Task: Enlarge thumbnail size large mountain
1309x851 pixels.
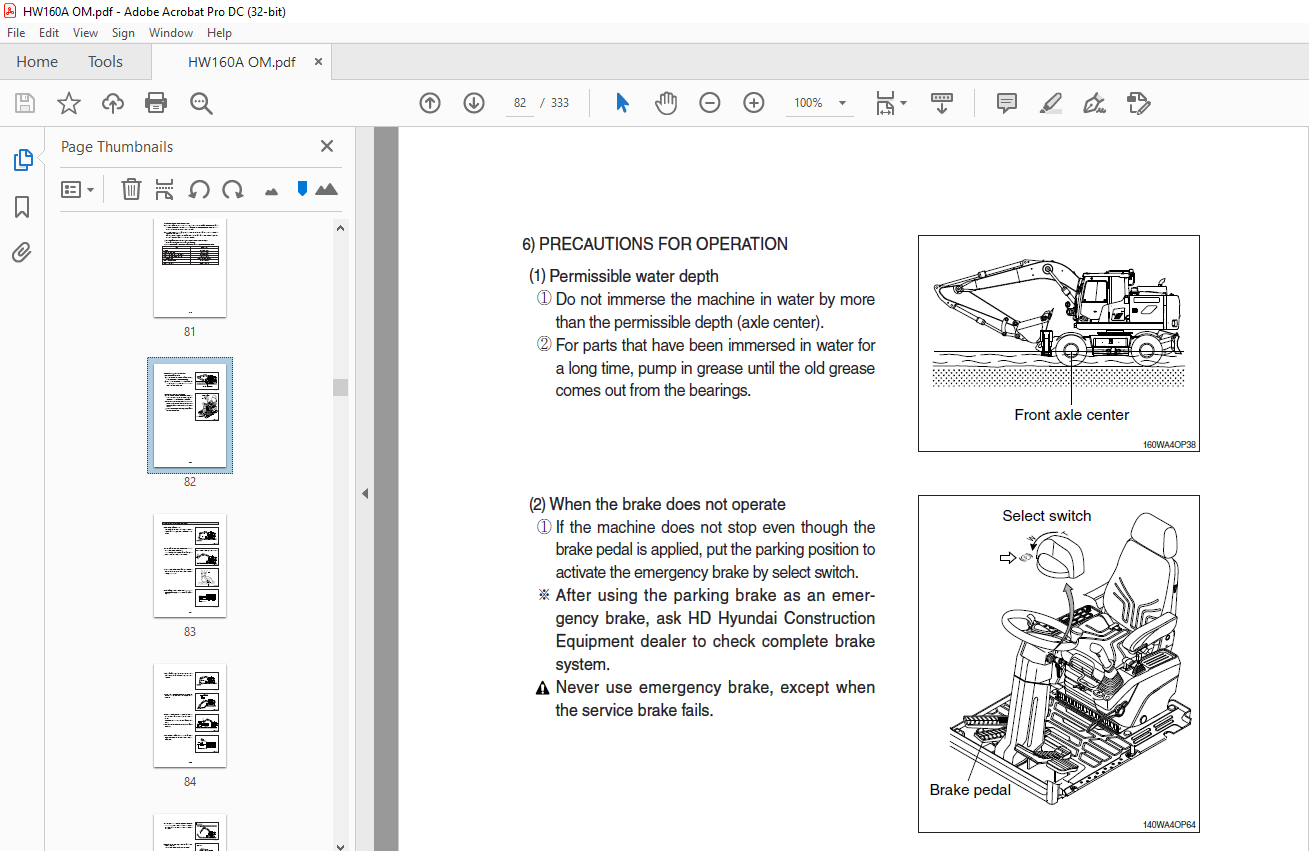Action: [x=326, y=189]
